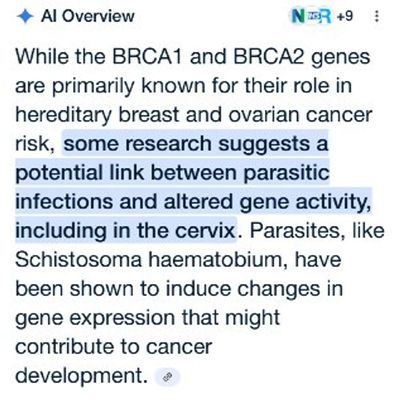400x404 pixels.
Task: Open the link chip icon after development
Action: click(168, 377)
